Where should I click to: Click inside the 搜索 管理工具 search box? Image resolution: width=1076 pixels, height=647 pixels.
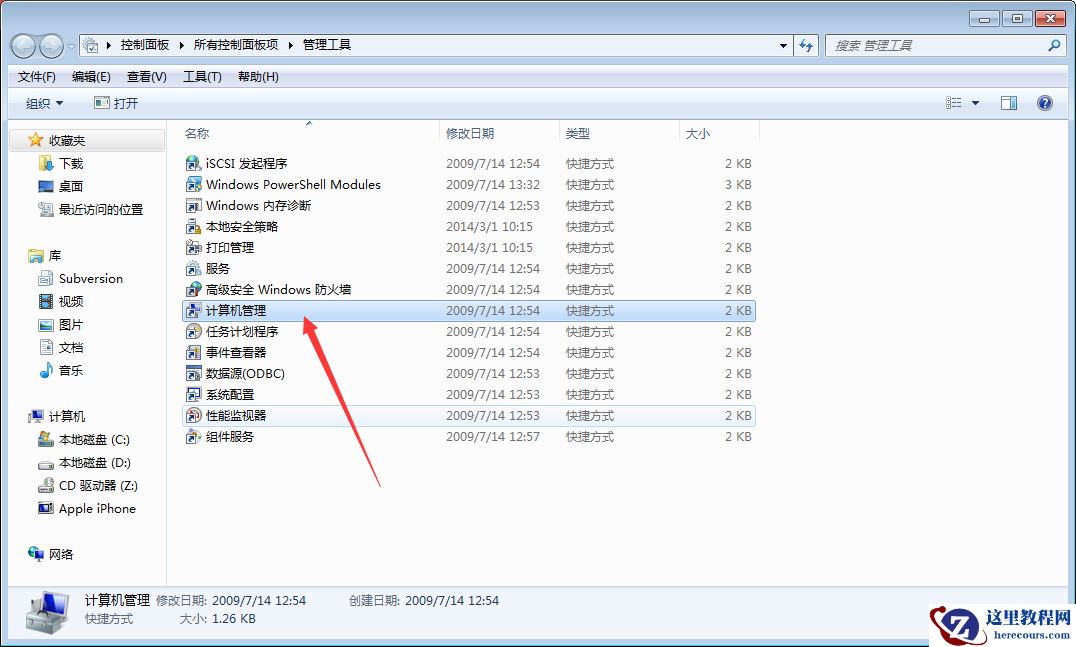pyautogui.click(x=930, y=44)
